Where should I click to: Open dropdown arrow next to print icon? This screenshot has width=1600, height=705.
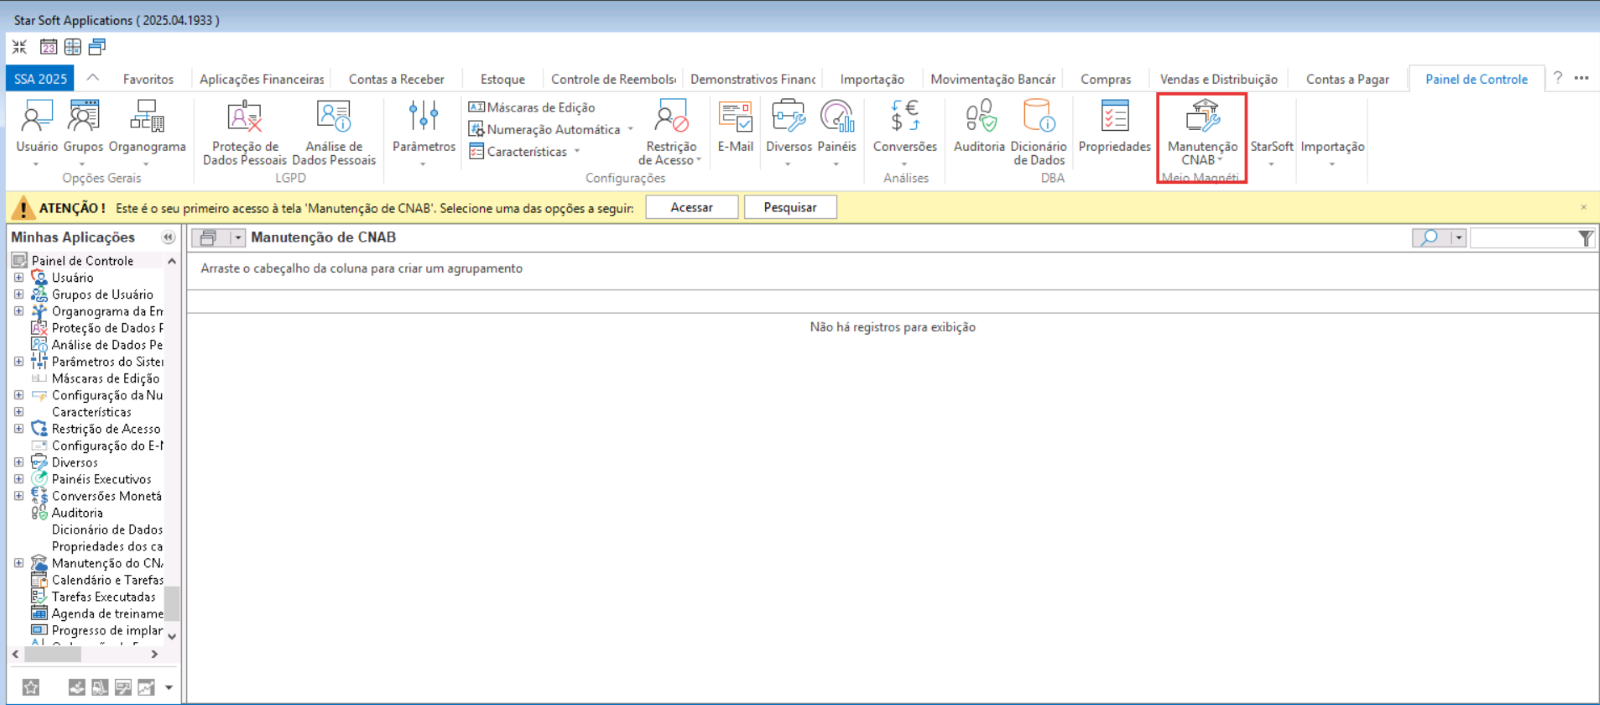(238, 238)
